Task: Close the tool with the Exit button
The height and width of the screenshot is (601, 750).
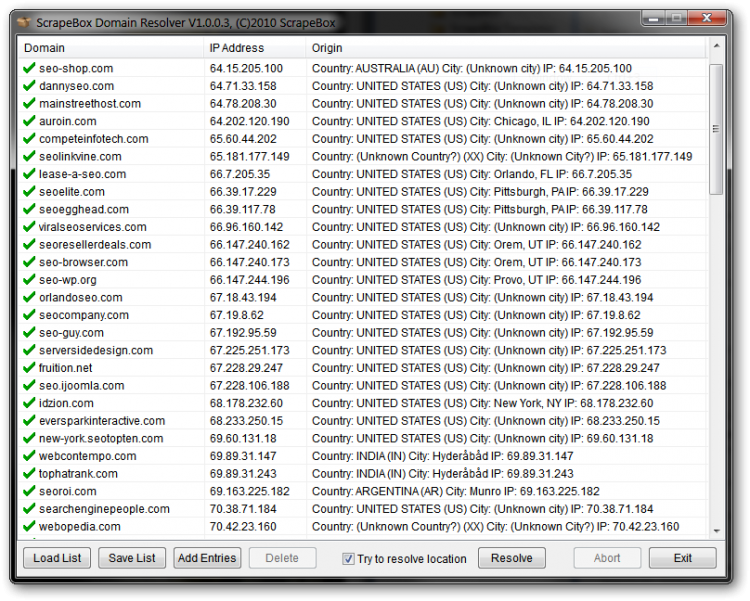Action: pos(683,558)
